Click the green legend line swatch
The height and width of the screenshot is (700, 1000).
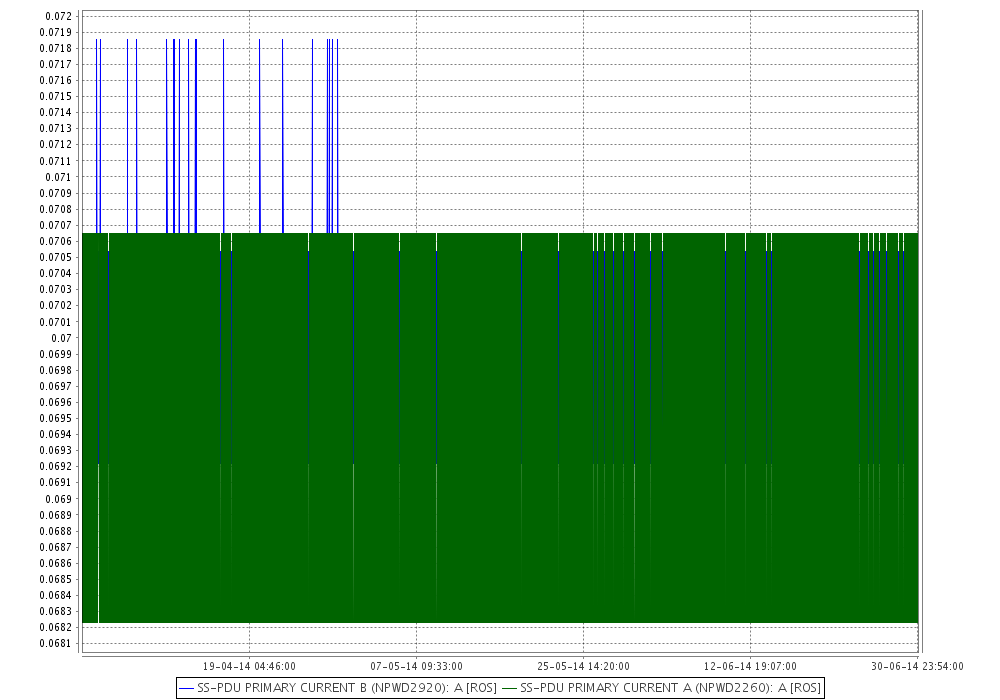pos(510,689)
